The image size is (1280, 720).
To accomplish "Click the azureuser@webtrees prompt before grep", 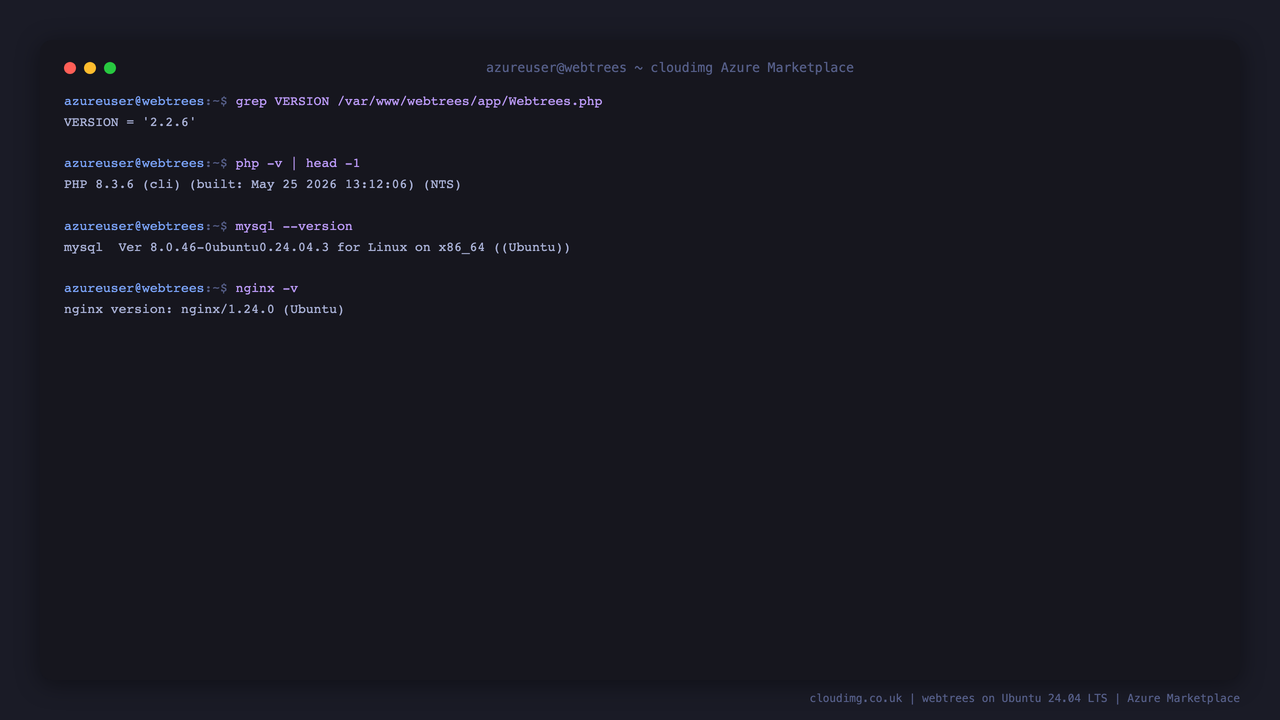I will (146, 102).
